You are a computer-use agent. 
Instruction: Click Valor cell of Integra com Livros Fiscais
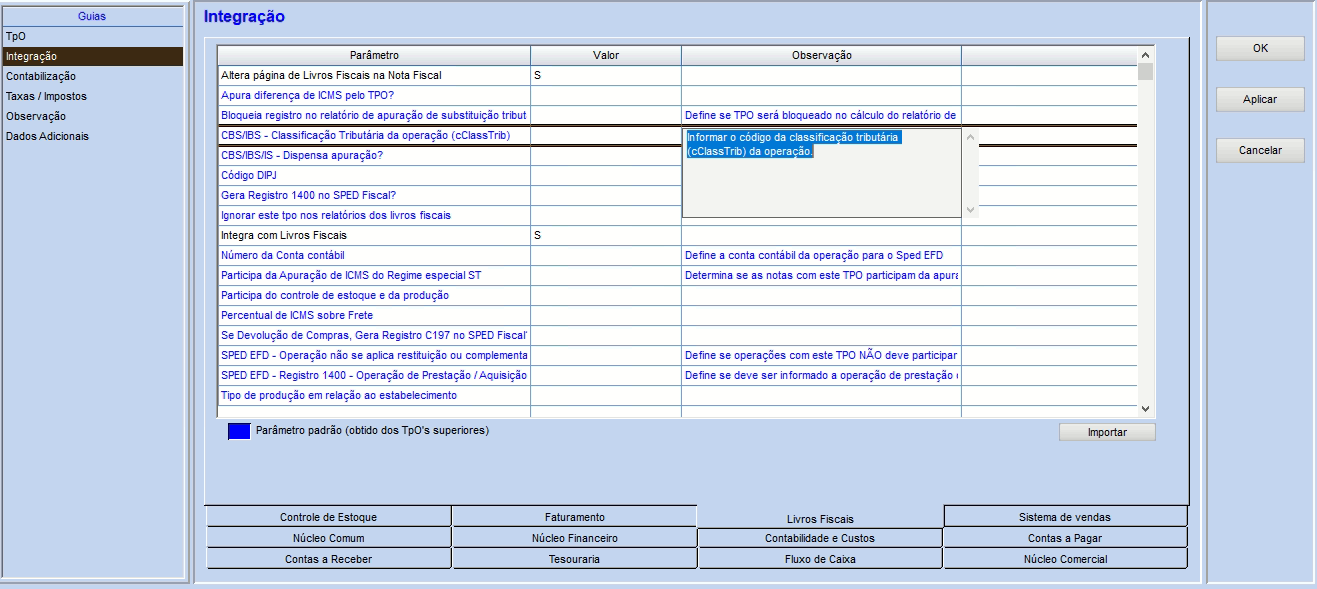(x=605, y=236)
